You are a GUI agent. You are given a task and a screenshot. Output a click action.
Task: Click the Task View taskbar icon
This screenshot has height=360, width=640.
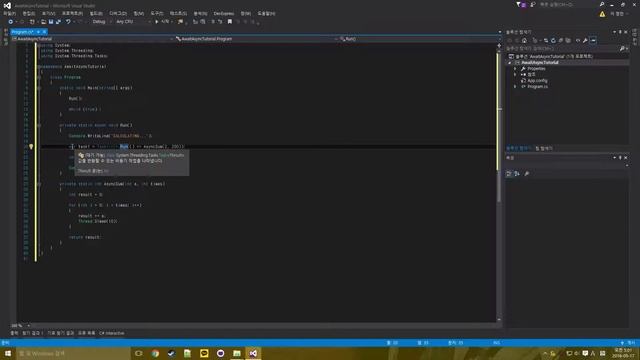pos(139,353)
